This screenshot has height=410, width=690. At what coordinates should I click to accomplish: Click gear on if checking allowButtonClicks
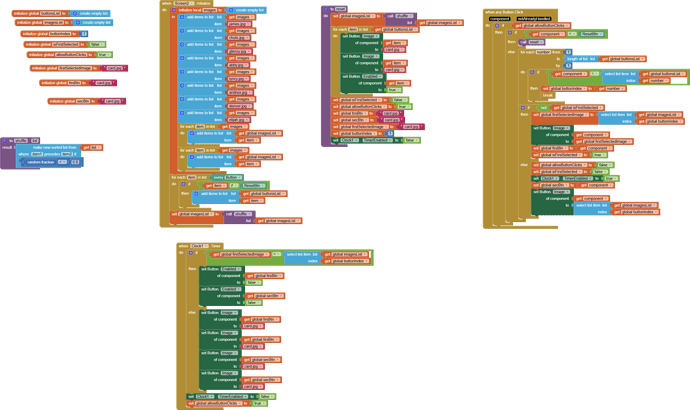click(x=497, y=26)
